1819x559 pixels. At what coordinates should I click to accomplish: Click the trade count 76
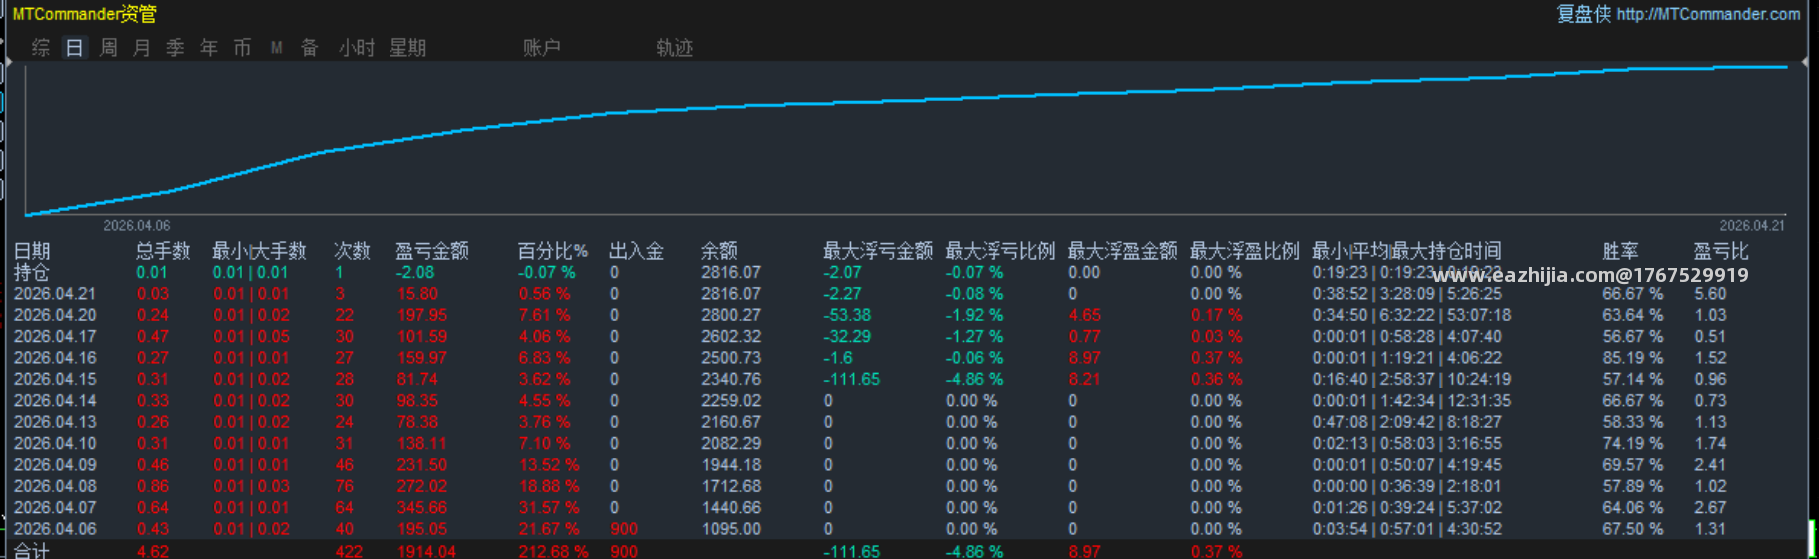pos(344,486)
